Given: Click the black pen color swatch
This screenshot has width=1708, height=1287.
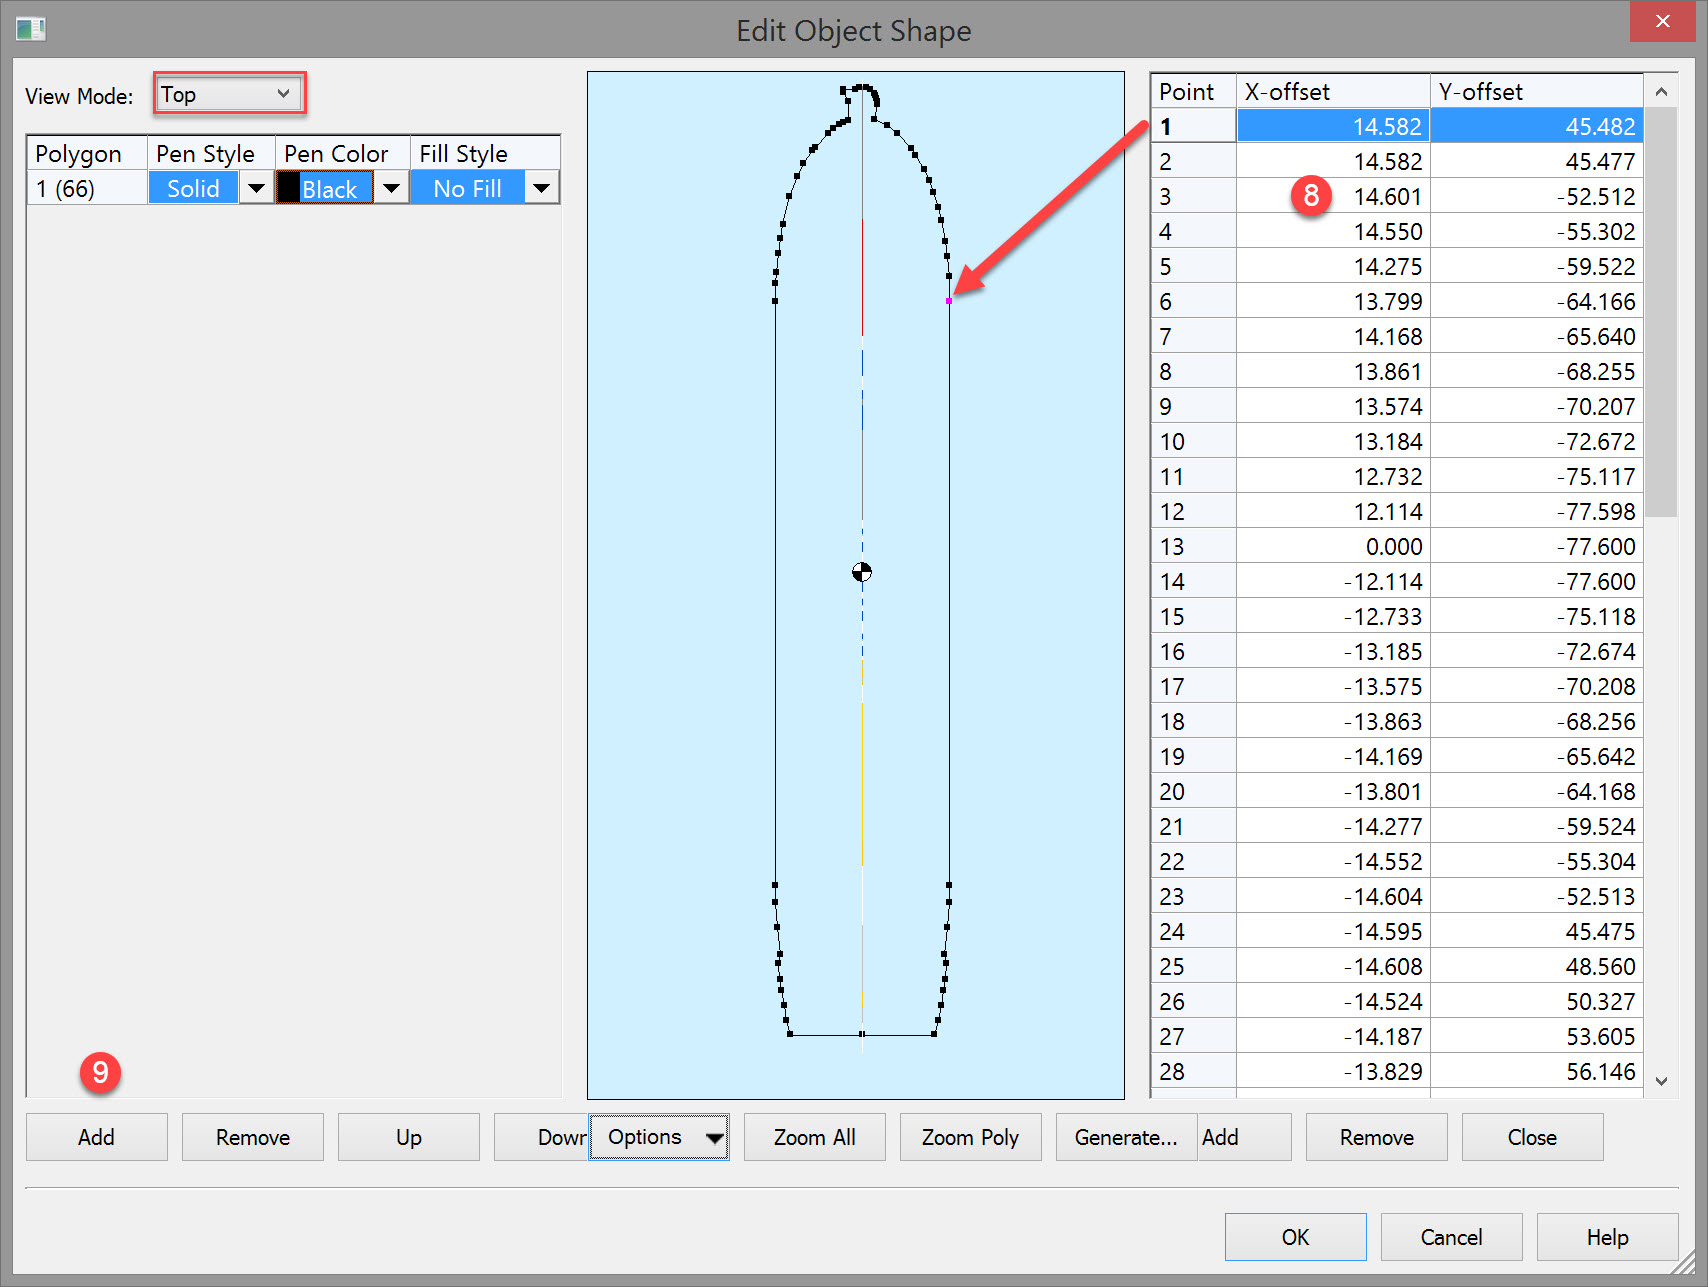Looking at the screenshot, I should [289, 188].
